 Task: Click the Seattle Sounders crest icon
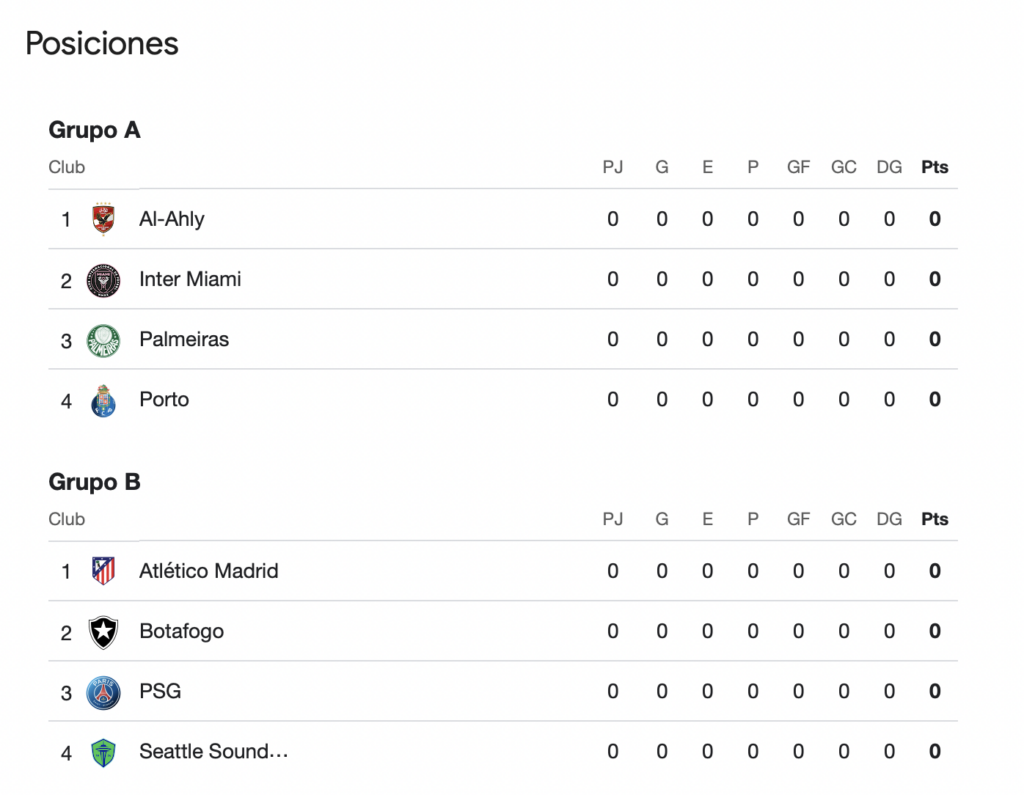click(x=103, y=752)
